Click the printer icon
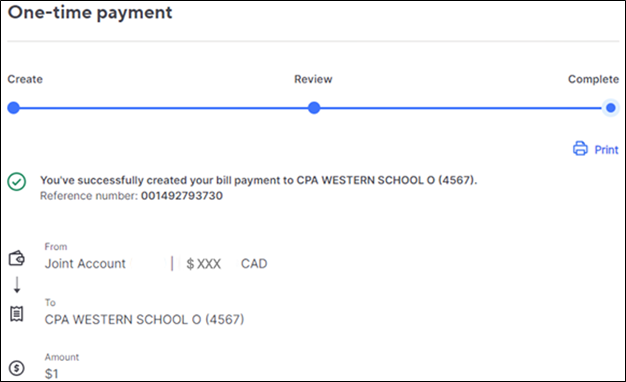Image resolution: width=626 pixels, height=382 pixels. tap(580, 148)
